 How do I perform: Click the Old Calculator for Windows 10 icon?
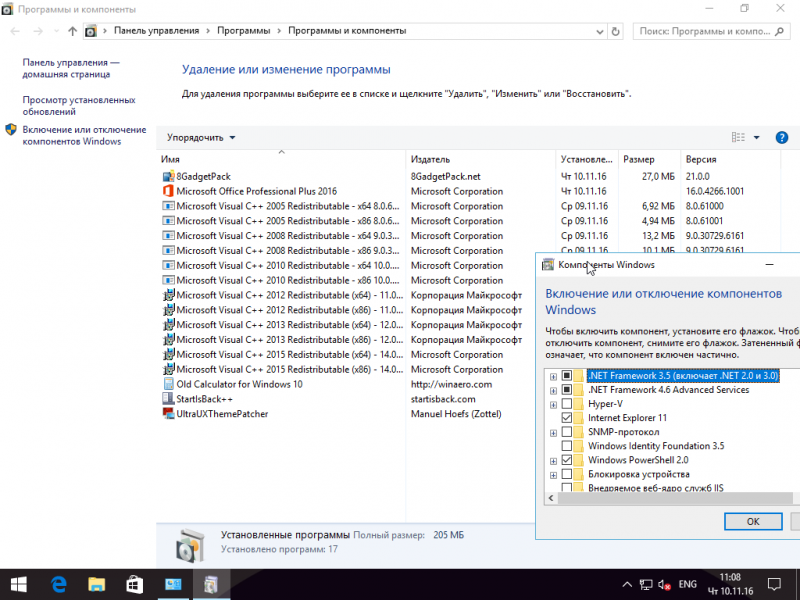168,384
